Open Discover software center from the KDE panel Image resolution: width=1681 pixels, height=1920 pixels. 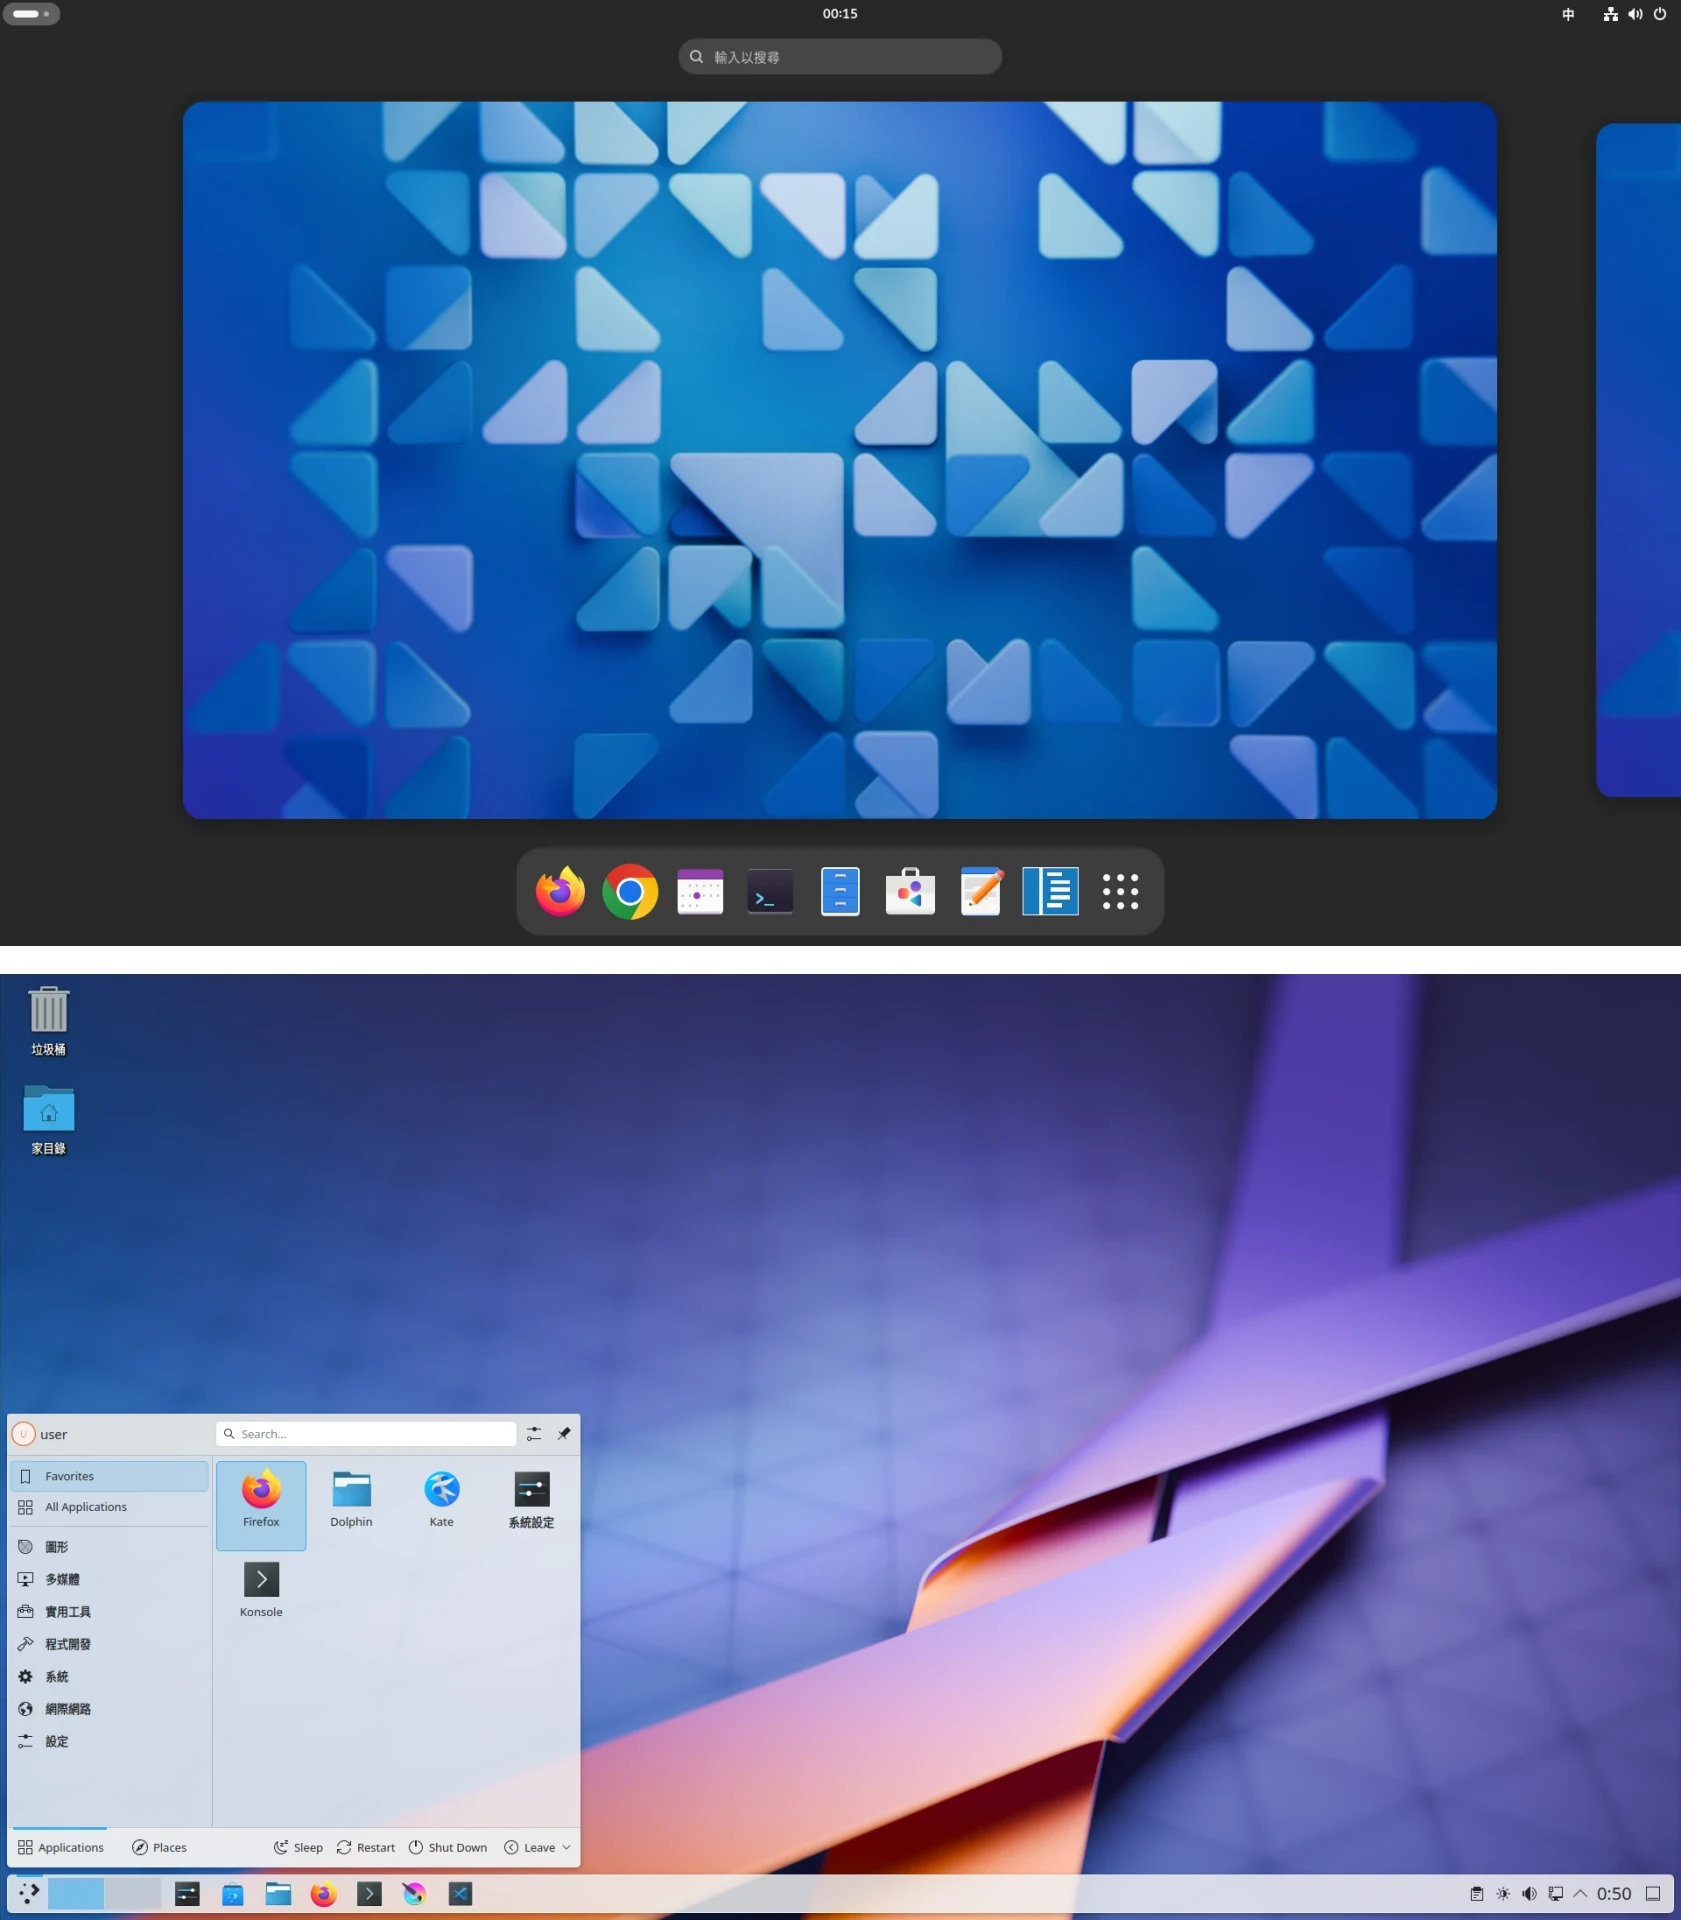click(x=233, y=1893)
